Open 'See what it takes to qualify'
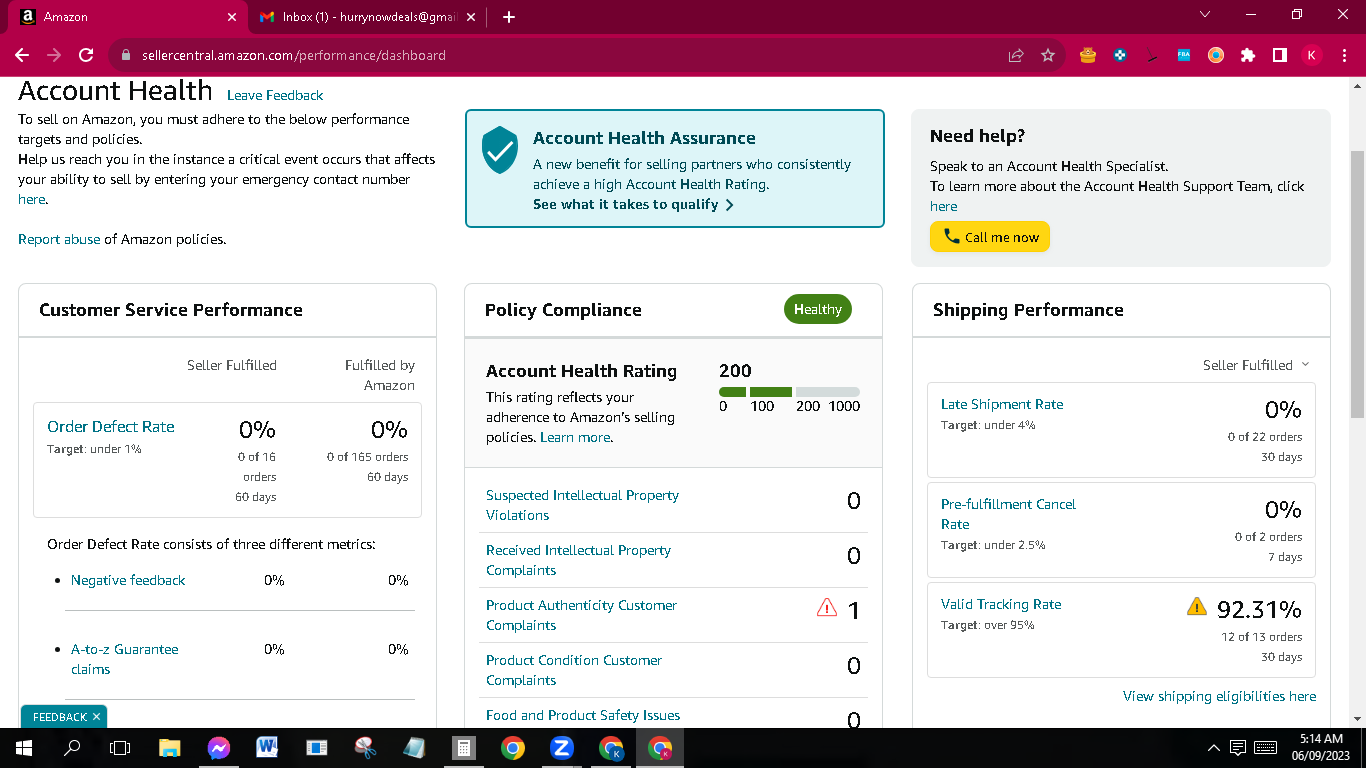Image resolution: width=1366 pixels, height=768 pixels. 634,205
